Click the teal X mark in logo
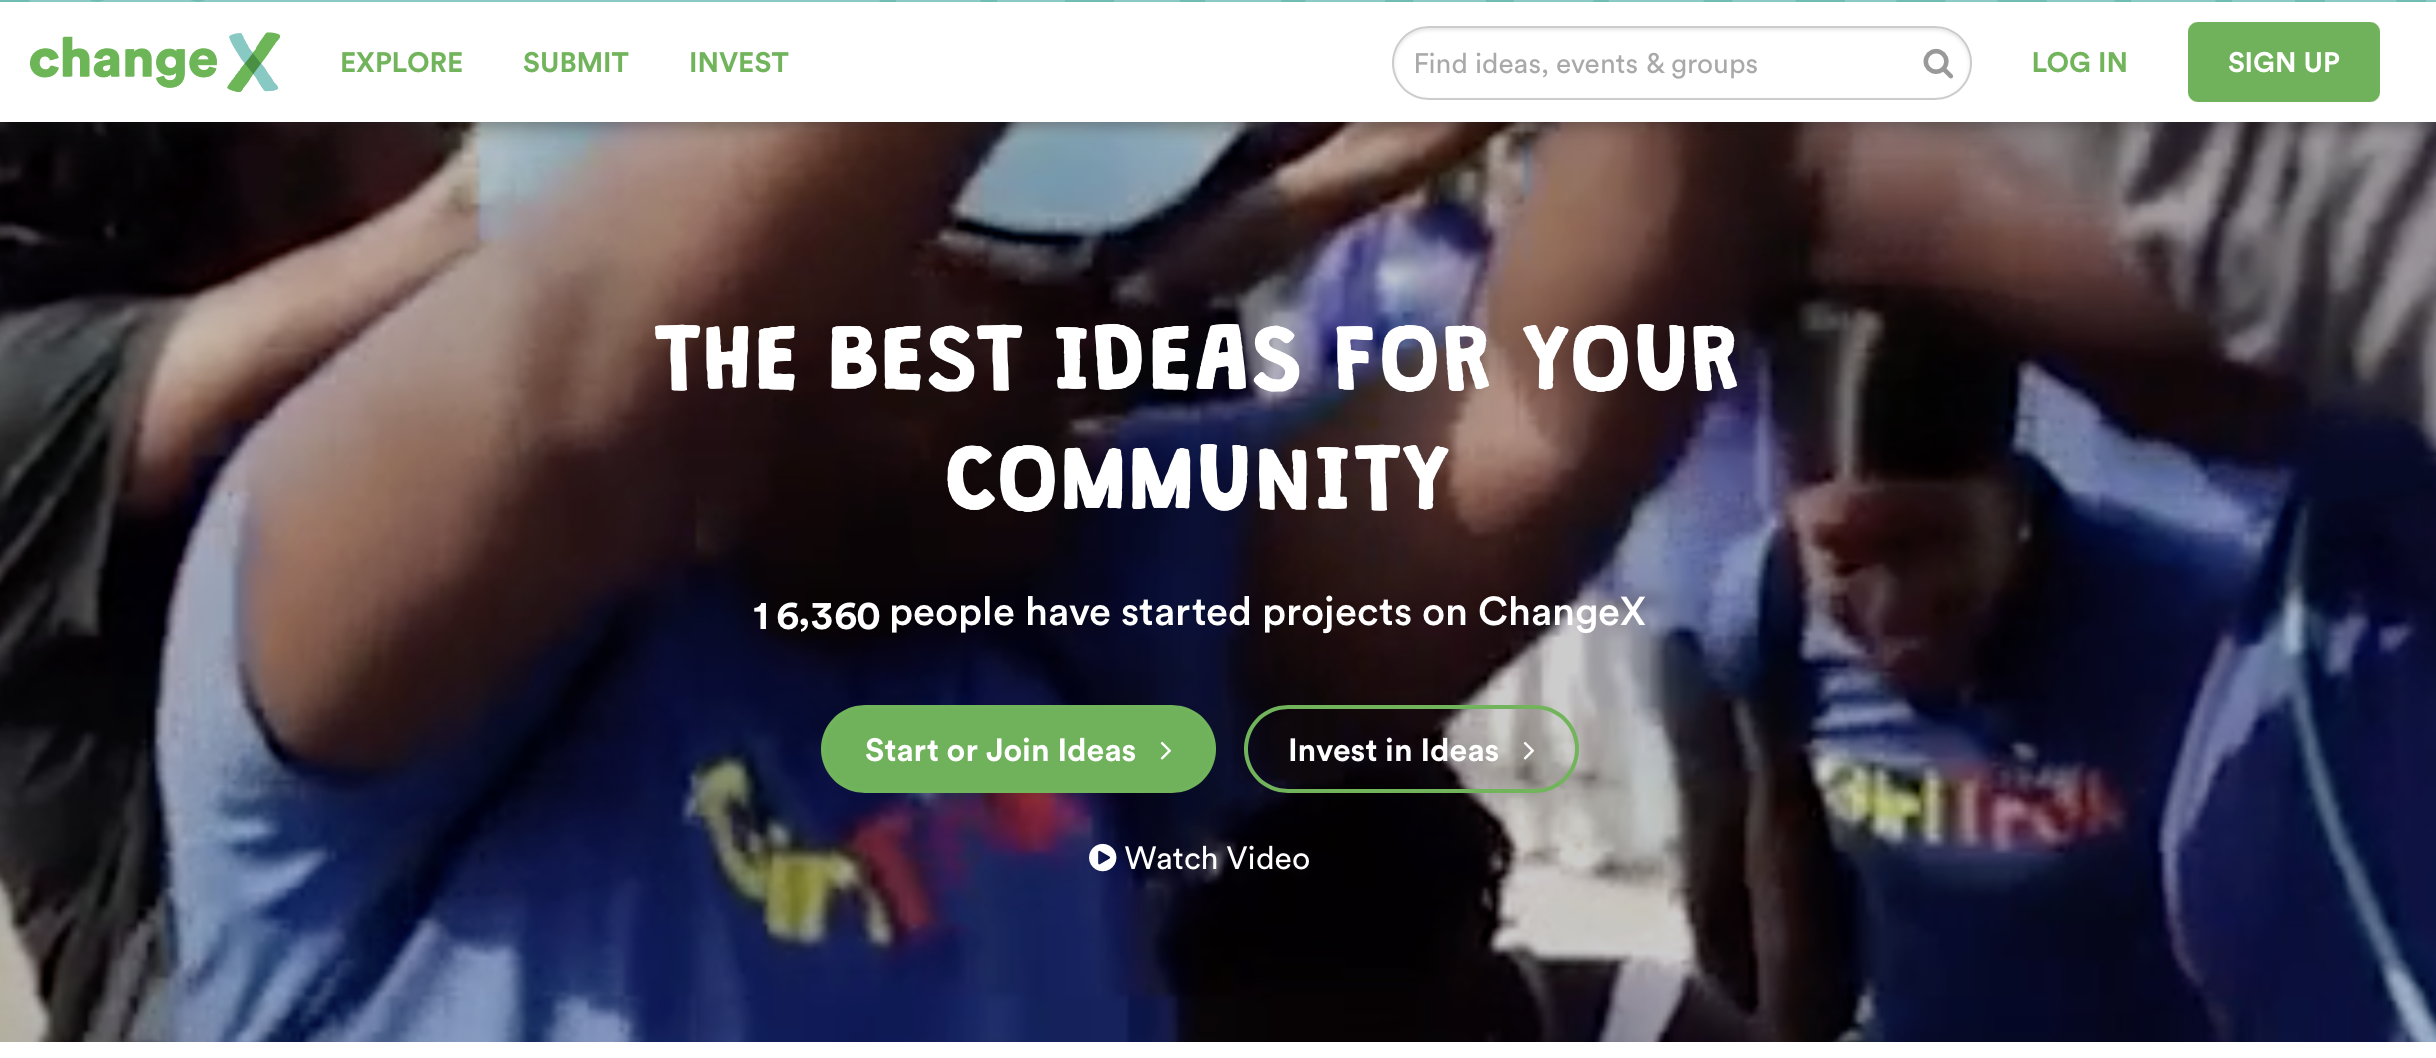 pyautogui.click(x=254, y=62)
